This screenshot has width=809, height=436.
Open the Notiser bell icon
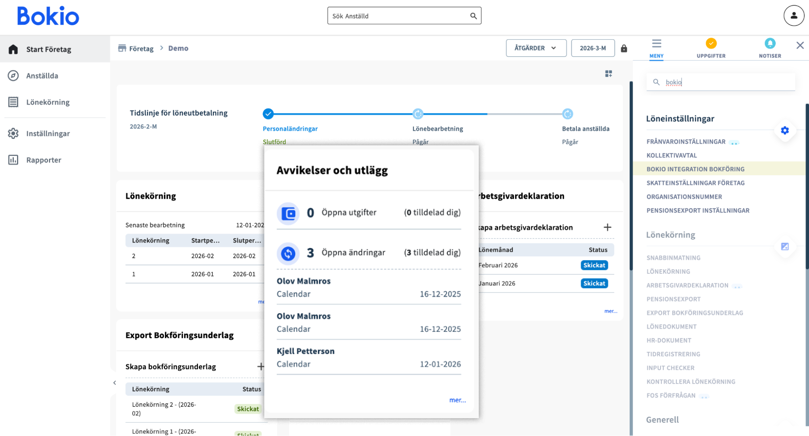click(769, 44)
